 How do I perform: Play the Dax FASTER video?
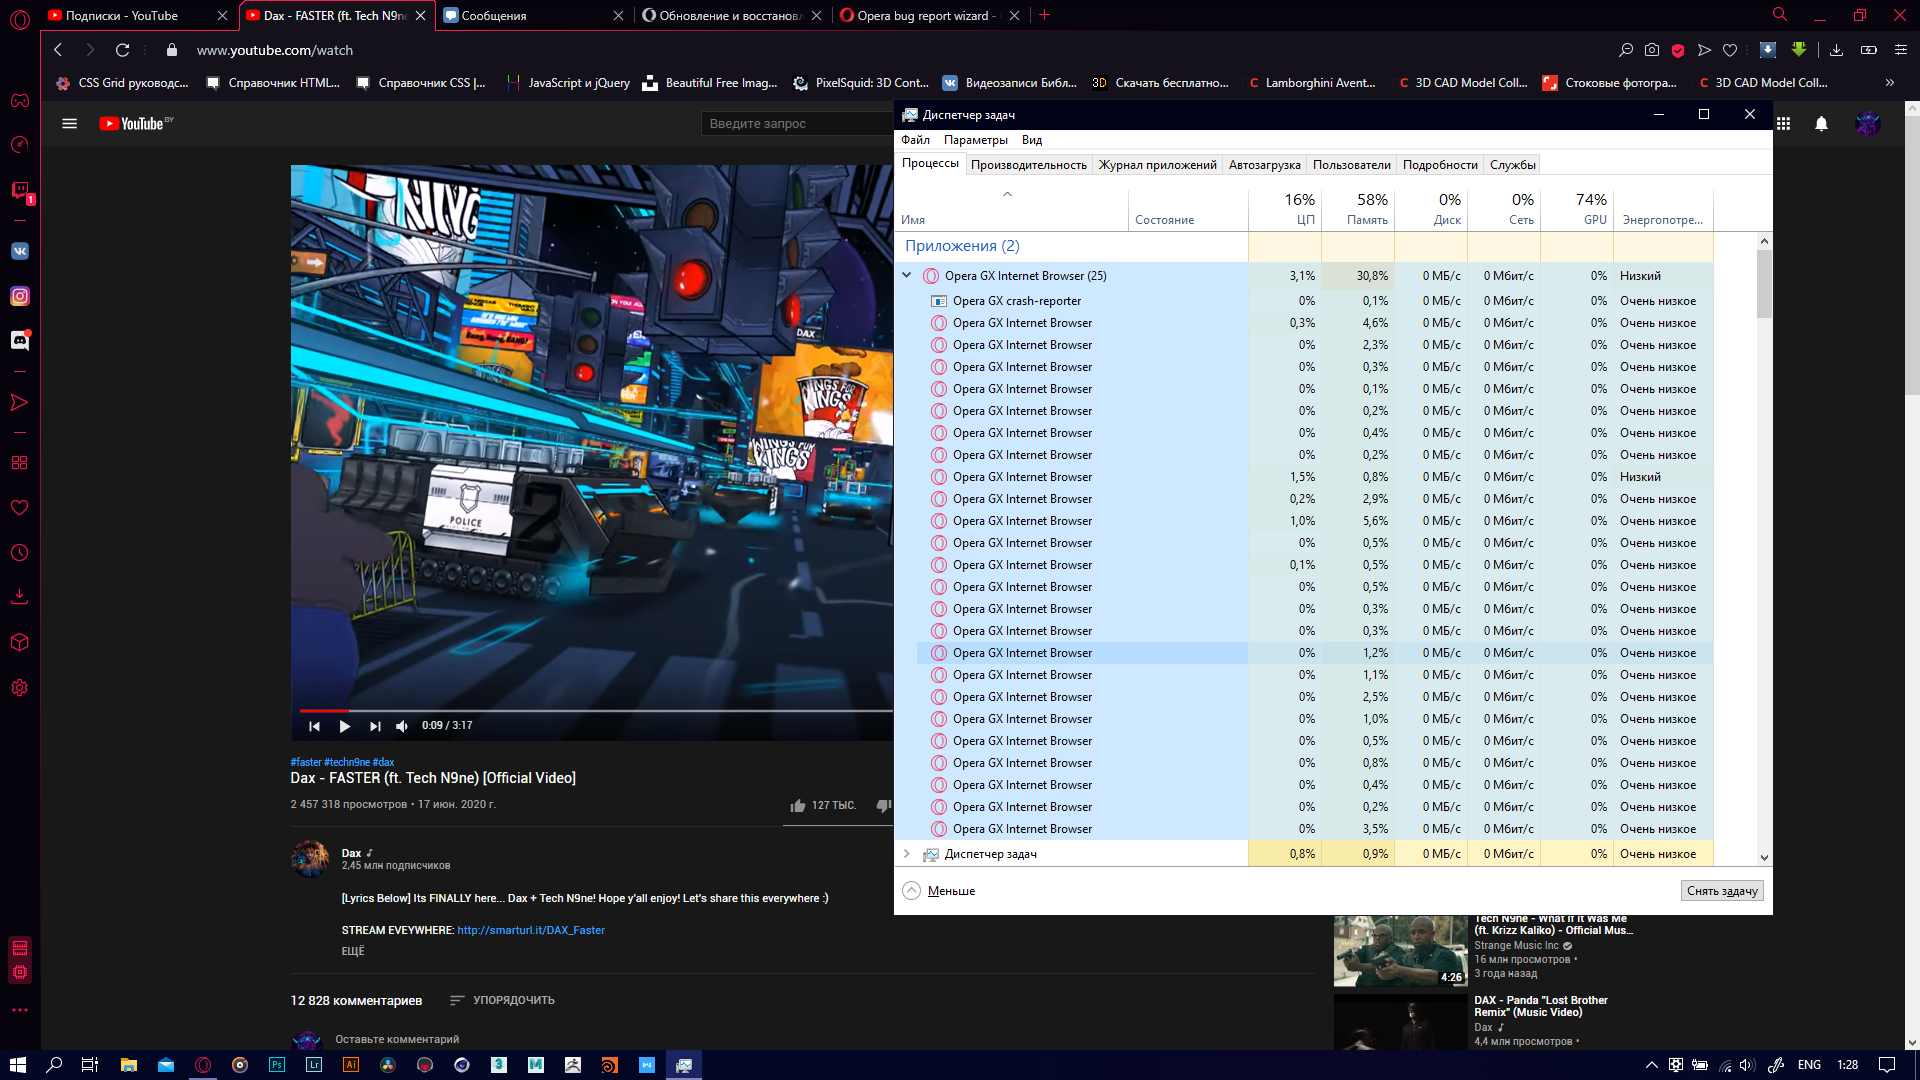point(344,726)
